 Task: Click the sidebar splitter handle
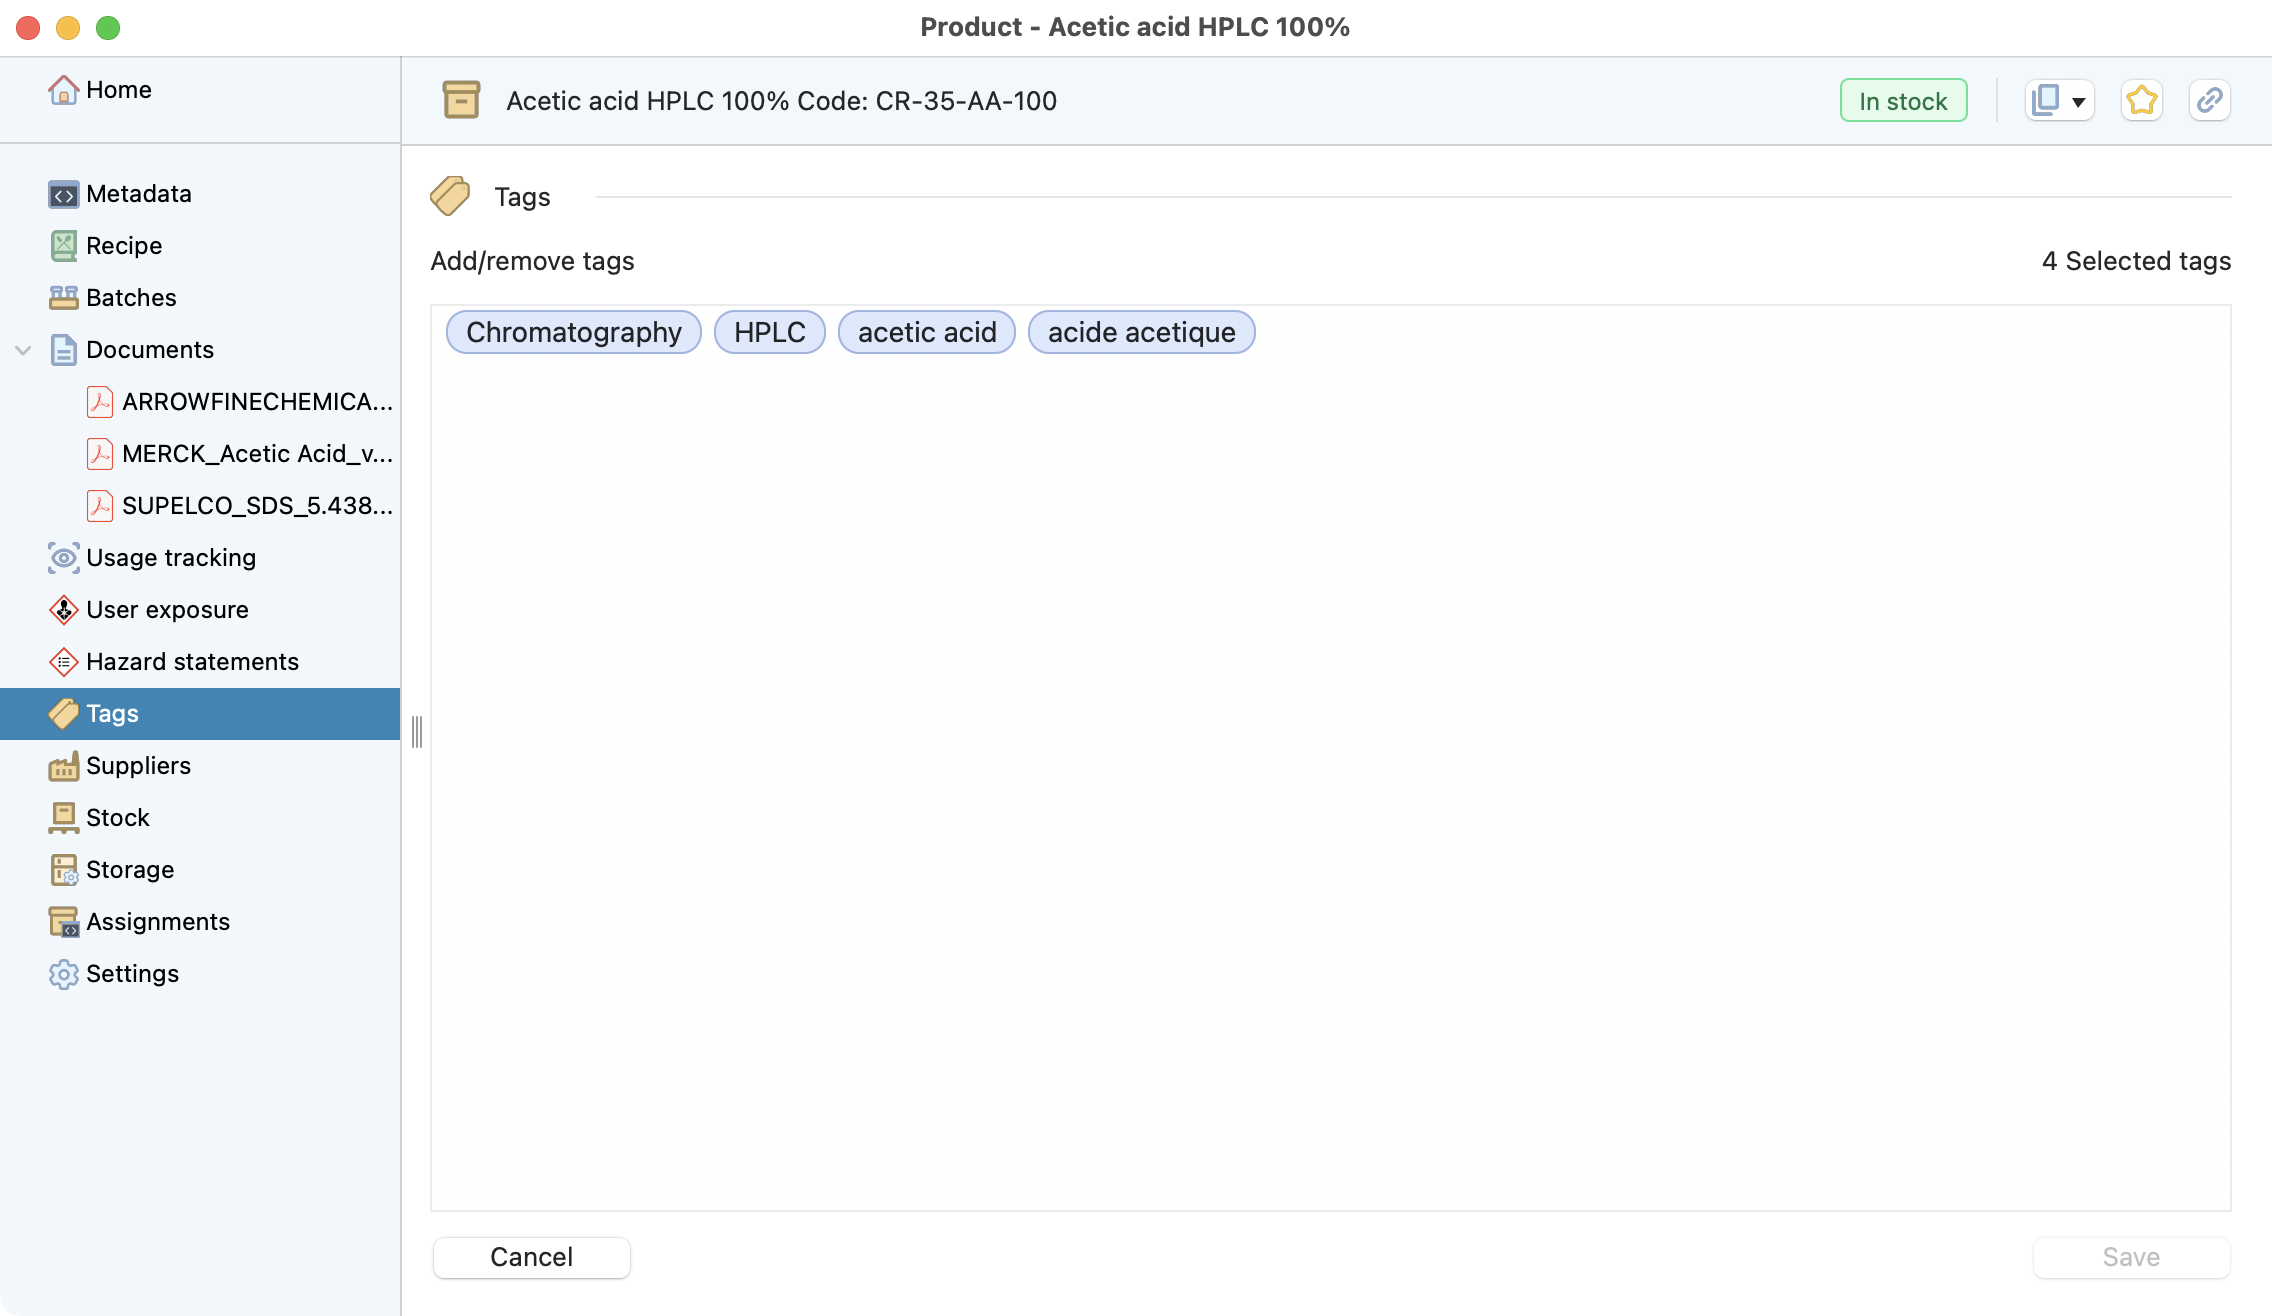click(x=417, y=731)
